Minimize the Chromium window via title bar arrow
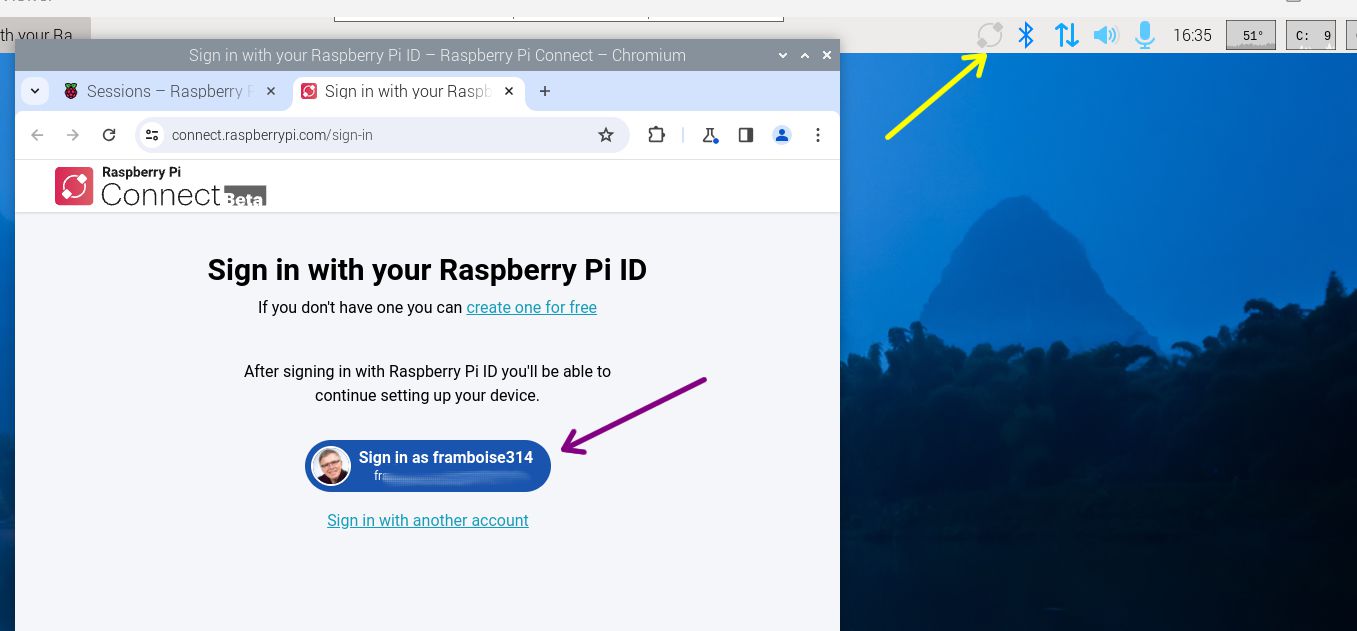Image resolution: width=1357 pixels, height=631 pixels. (x=783, y=55)
